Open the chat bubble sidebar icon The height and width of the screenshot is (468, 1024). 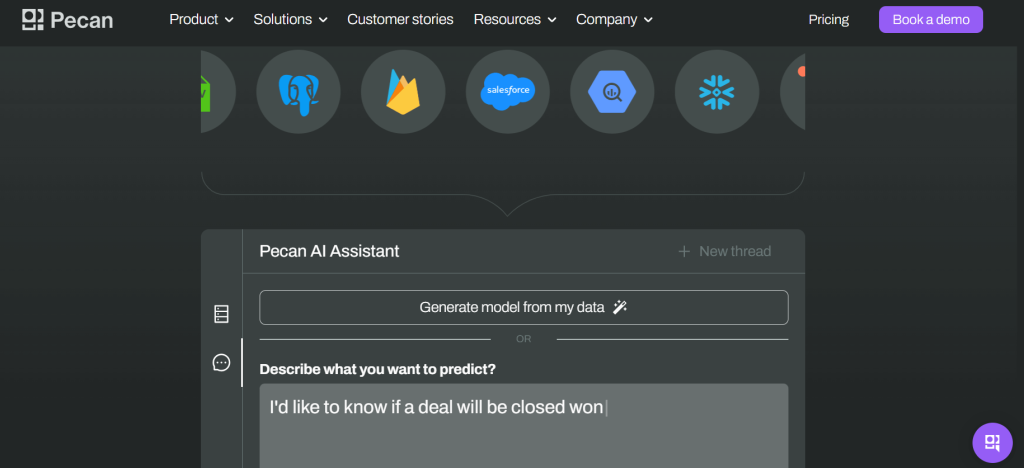tap(221, 362)
